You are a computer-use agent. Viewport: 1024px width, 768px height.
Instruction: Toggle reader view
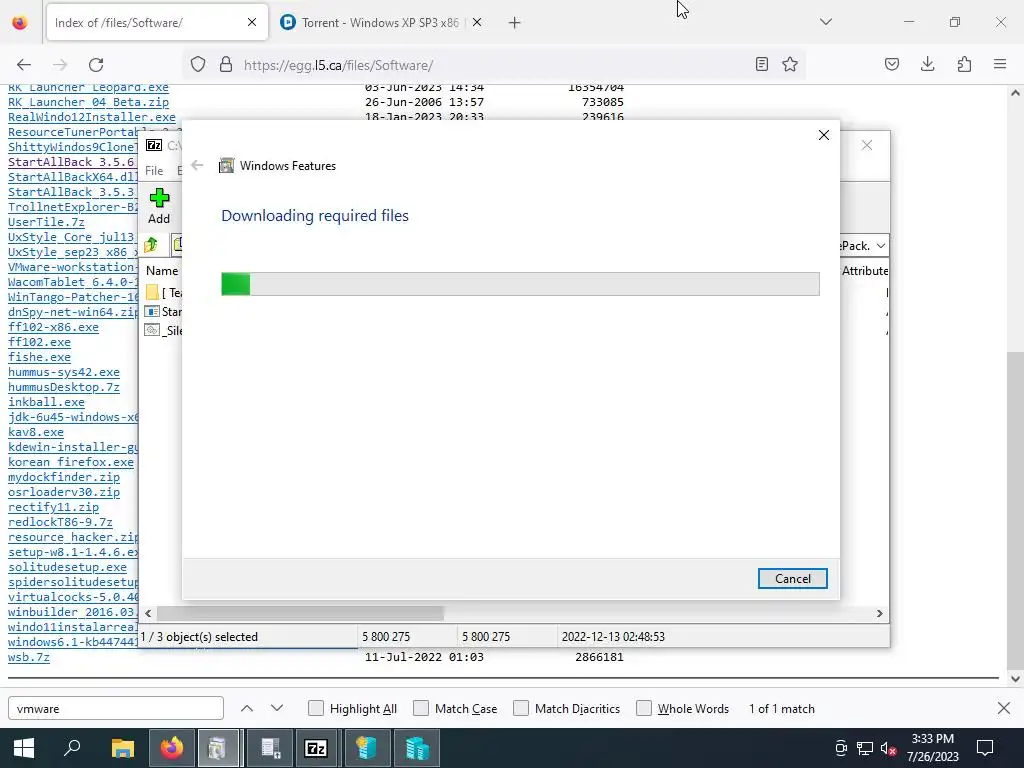761,64
